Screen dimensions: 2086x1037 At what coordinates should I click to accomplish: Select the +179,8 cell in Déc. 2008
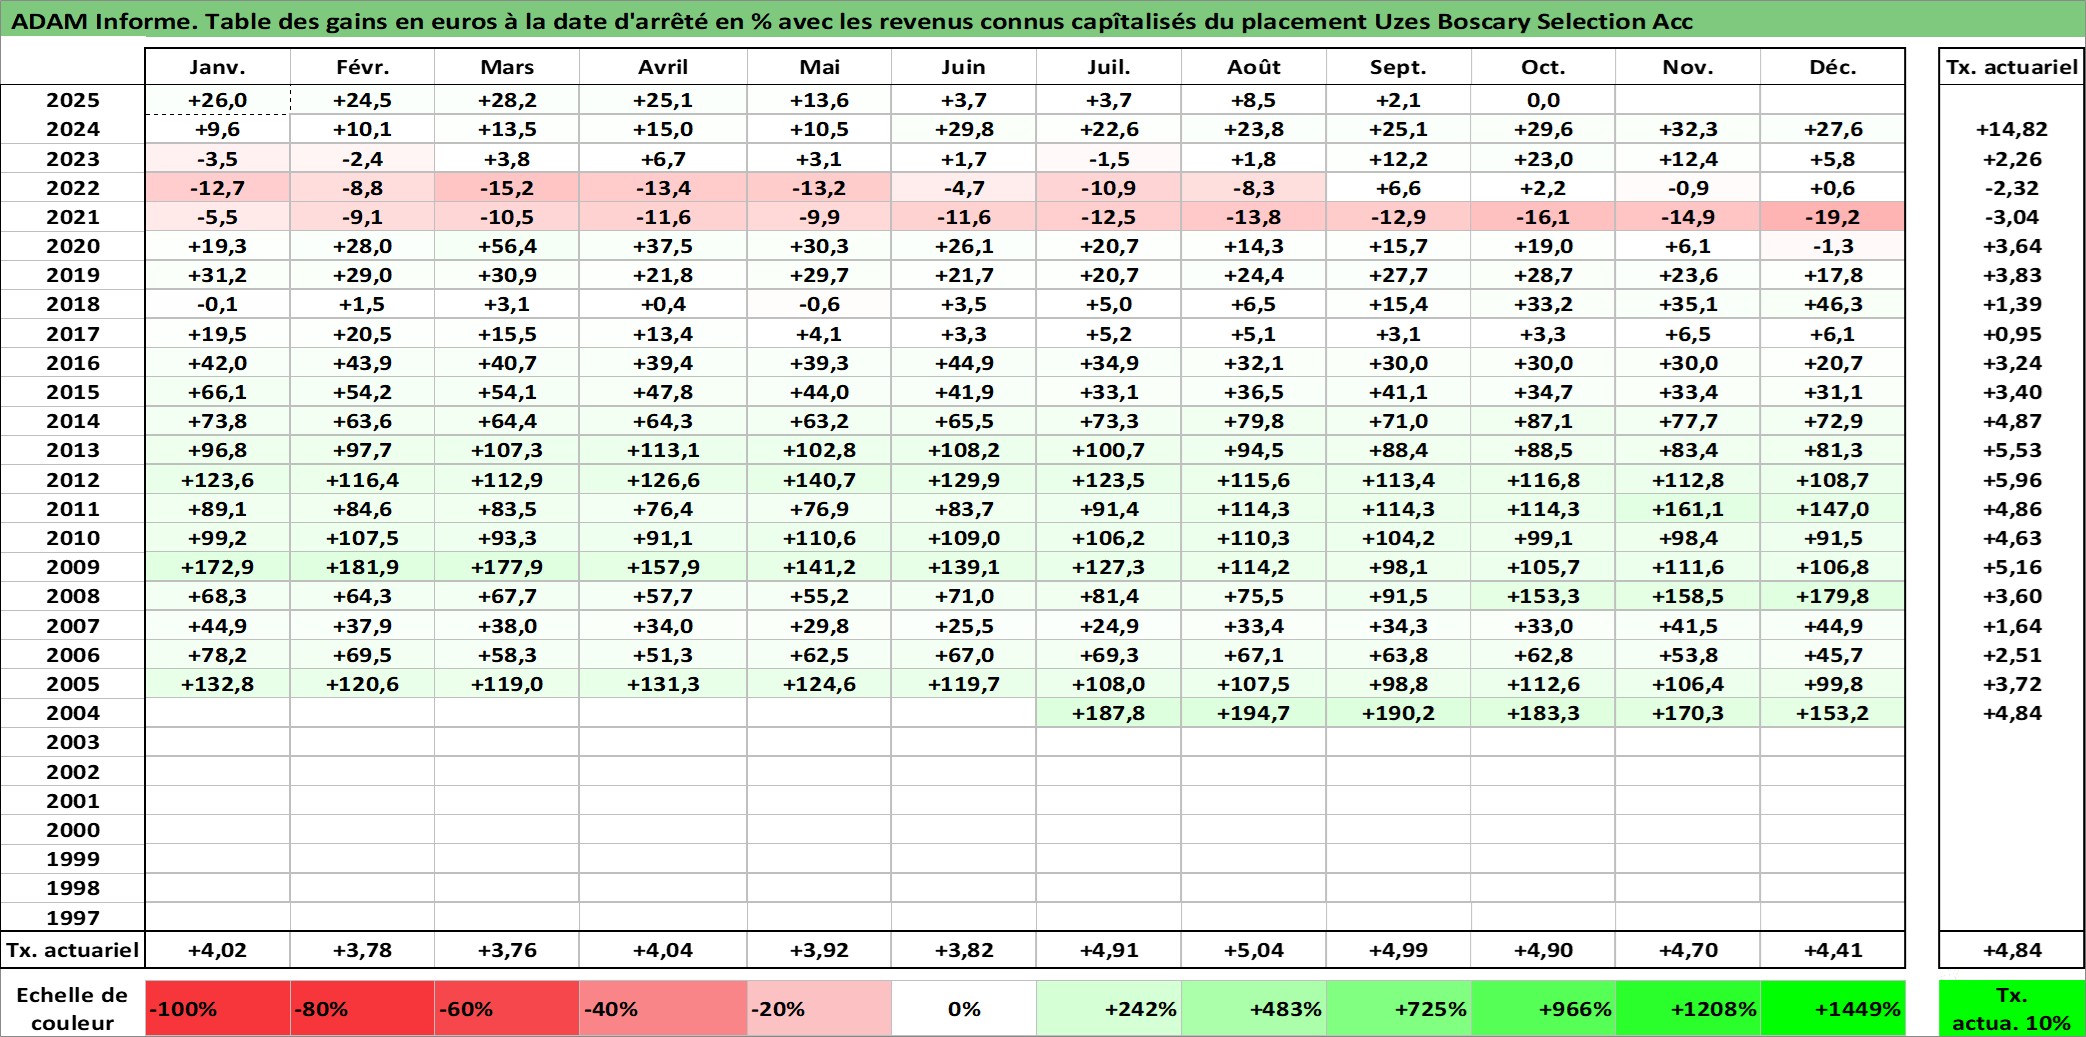coord(1833,596)
